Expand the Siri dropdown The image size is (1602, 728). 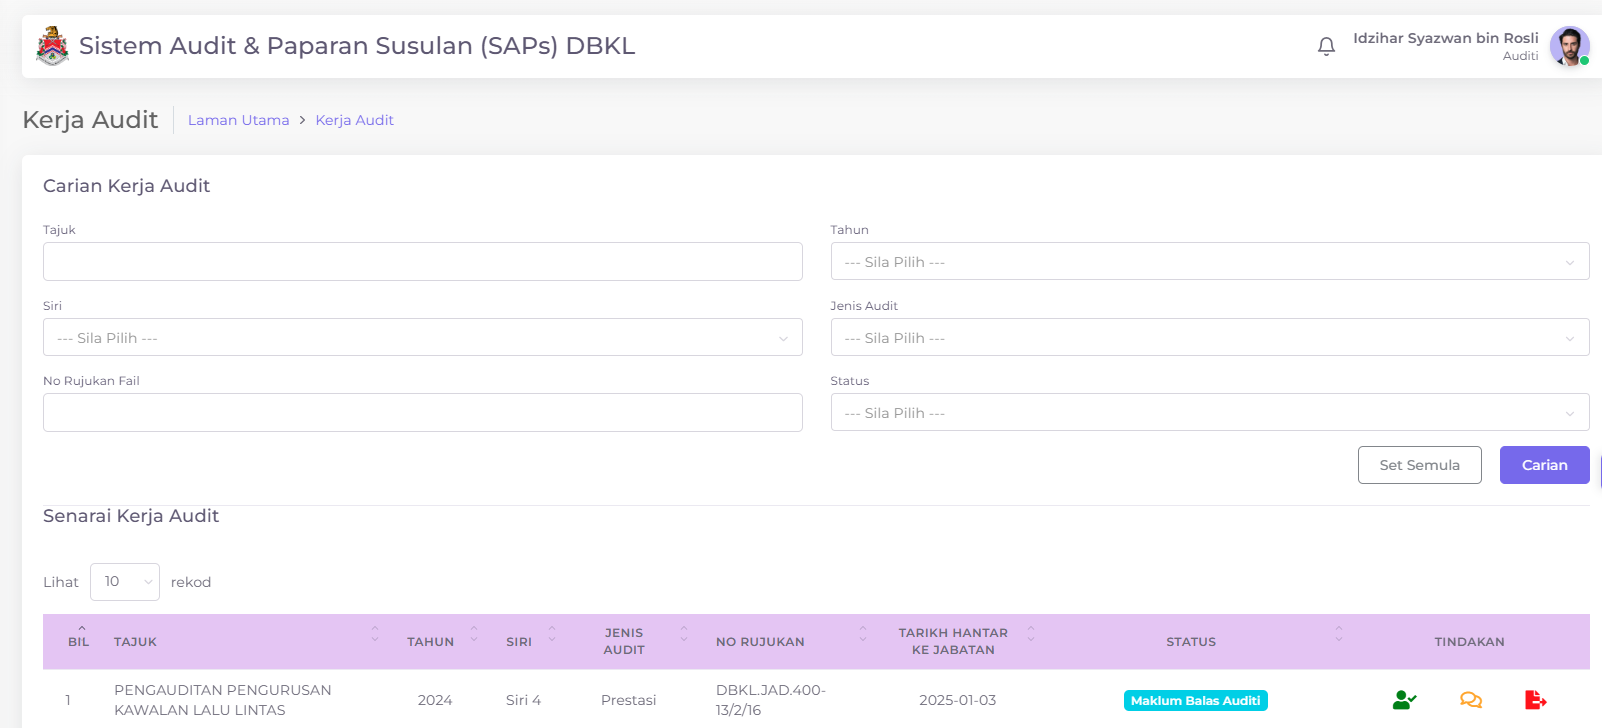coord(422,338)
